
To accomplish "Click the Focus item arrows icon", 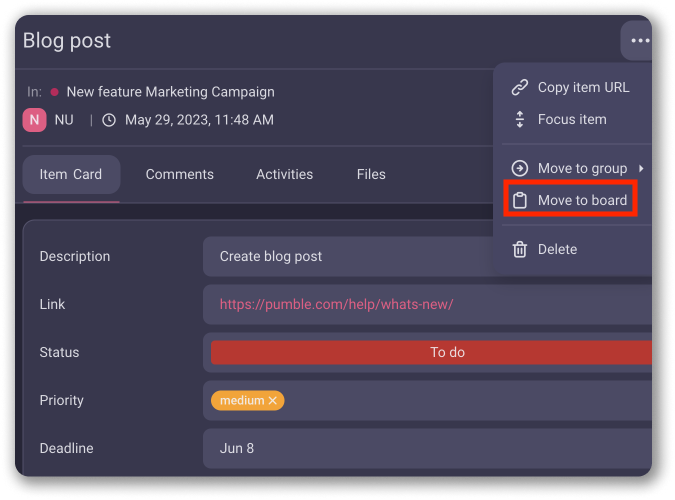I will [x=519, y=119].
